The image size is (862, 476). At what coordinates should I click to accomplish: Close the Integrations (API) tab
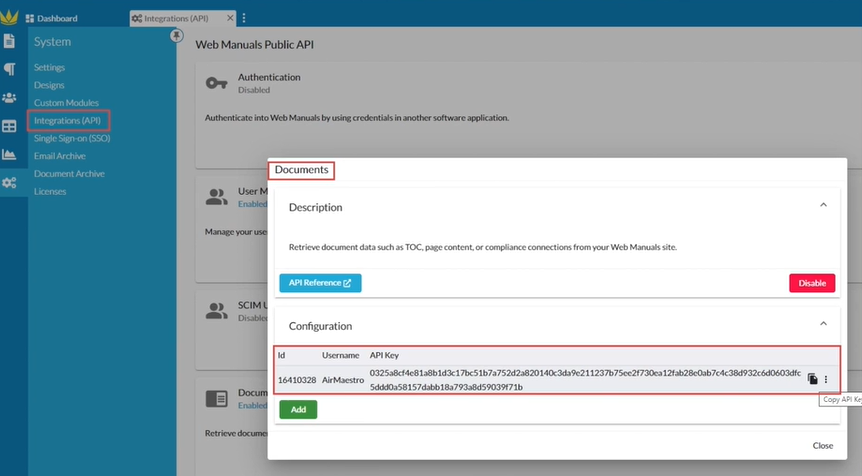pos(230,18)
